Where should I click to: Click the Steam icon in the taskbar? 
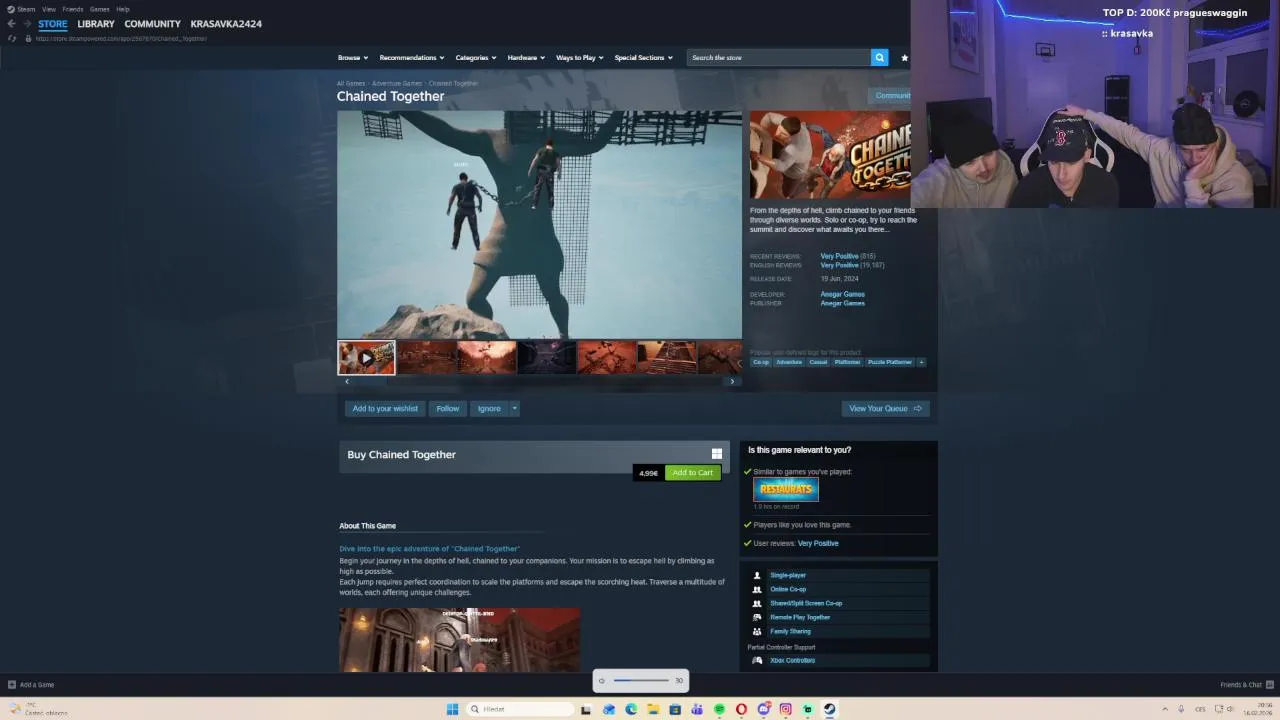click(830, 709)
